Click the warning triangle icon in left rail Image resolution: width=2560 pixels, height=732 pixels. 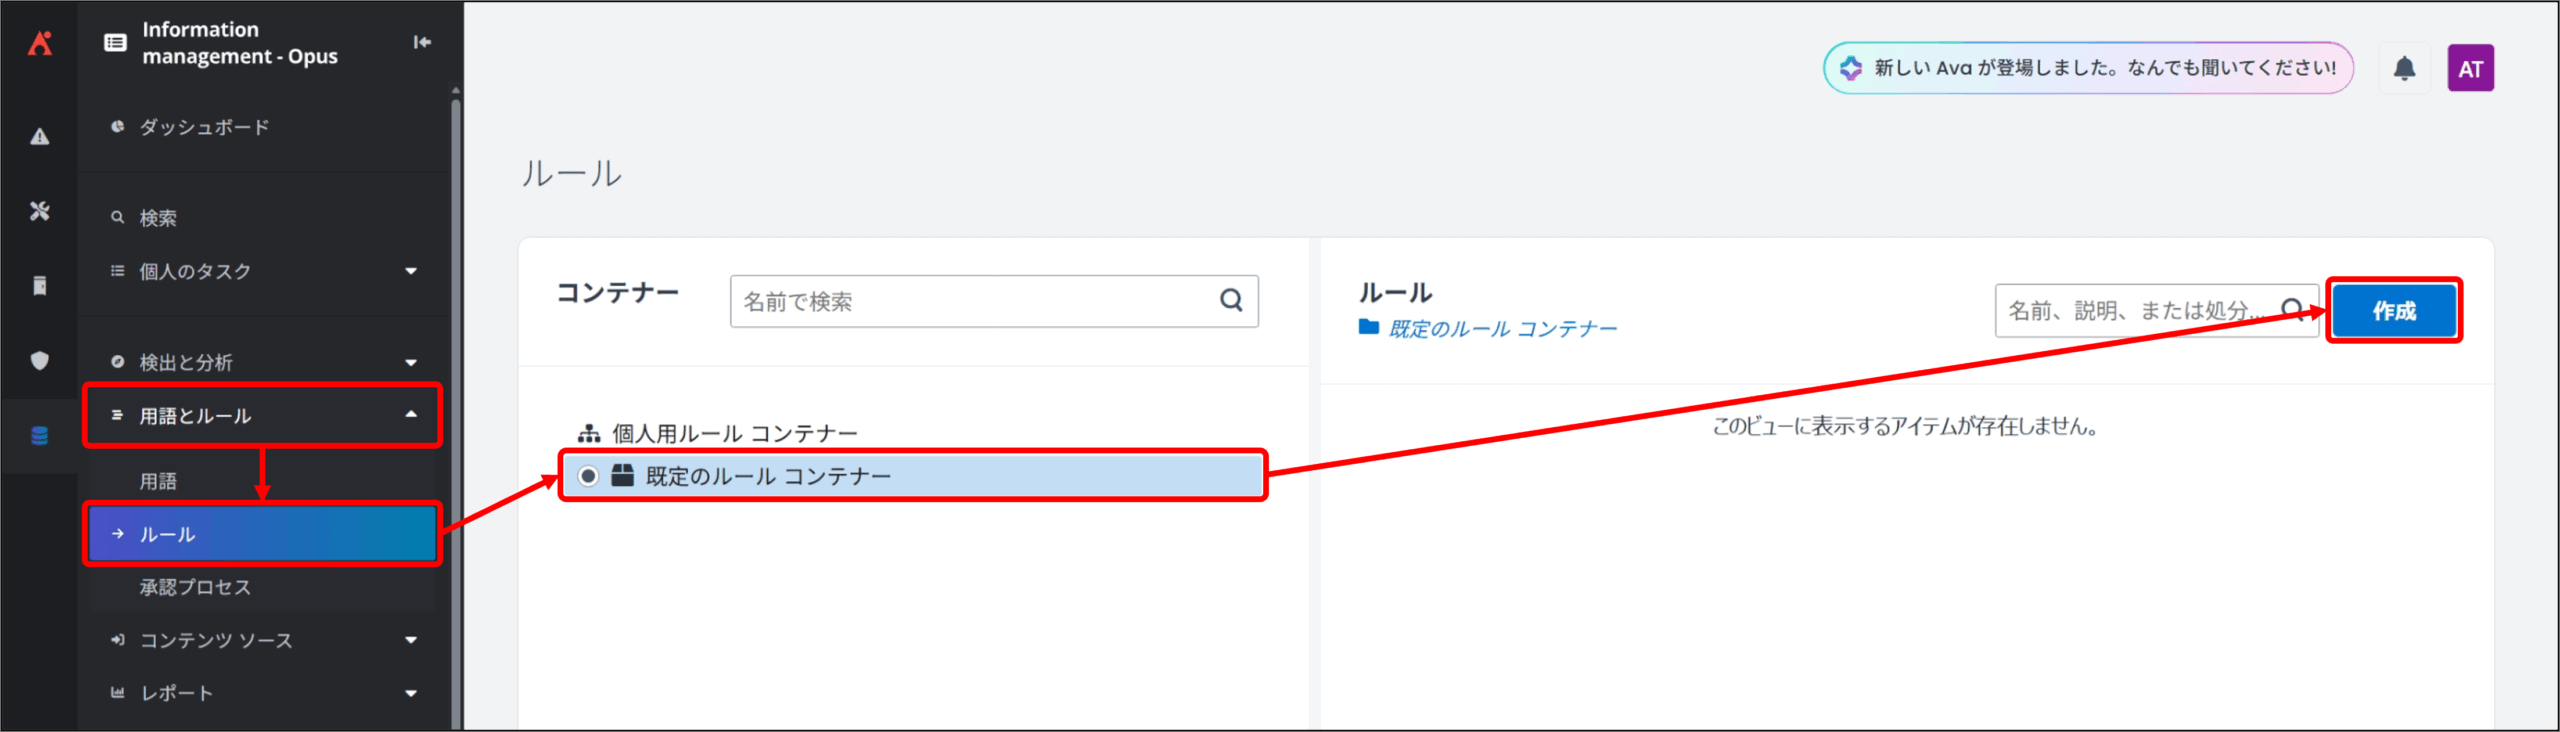(39, 137)
